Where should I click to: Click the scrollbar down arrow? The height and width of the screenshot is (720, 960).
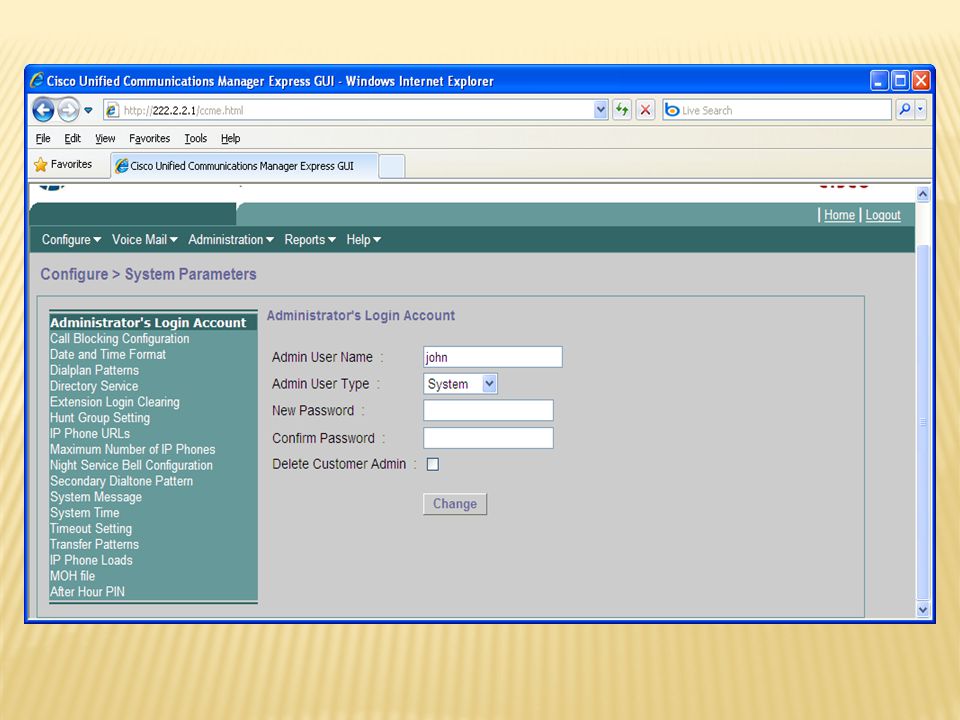923,610
